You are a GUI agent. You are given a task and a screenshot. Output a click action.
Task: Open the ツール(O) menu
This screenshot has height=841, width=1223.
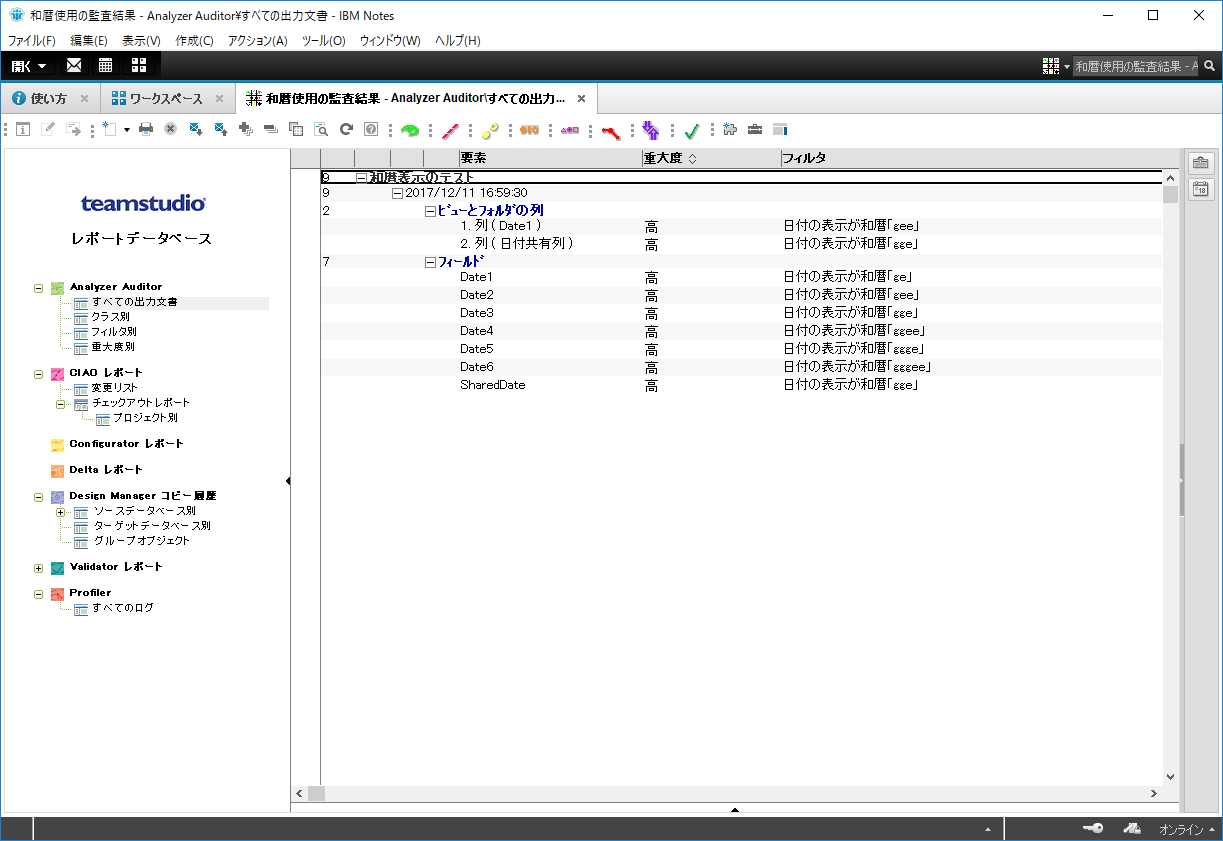[x=324, y=41]
